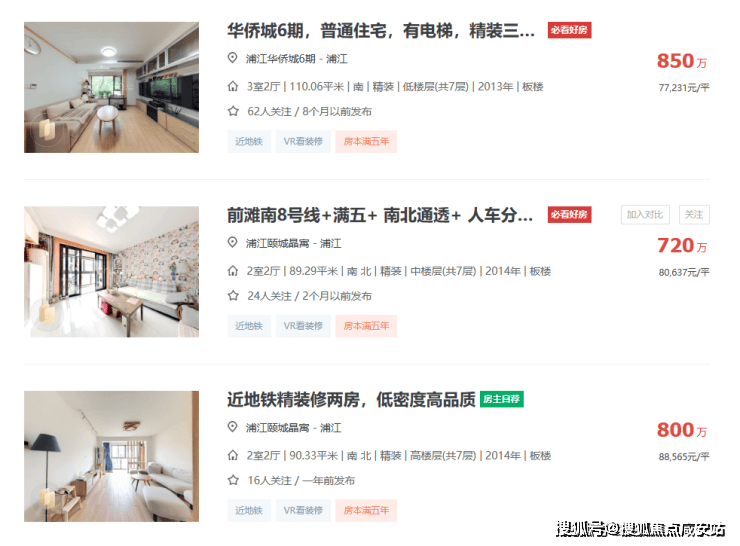The image size is (740, 546).
Task: Click star icon next to 62人关注
Action: click(233, 111)
